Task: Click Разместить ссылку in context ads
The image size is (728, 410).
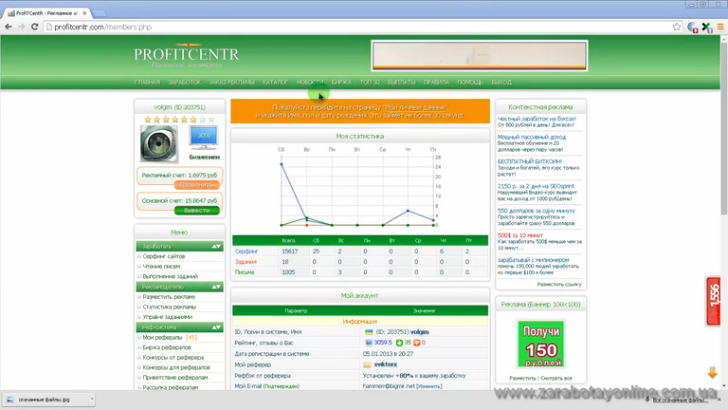Action: click(x=559, y=284)
